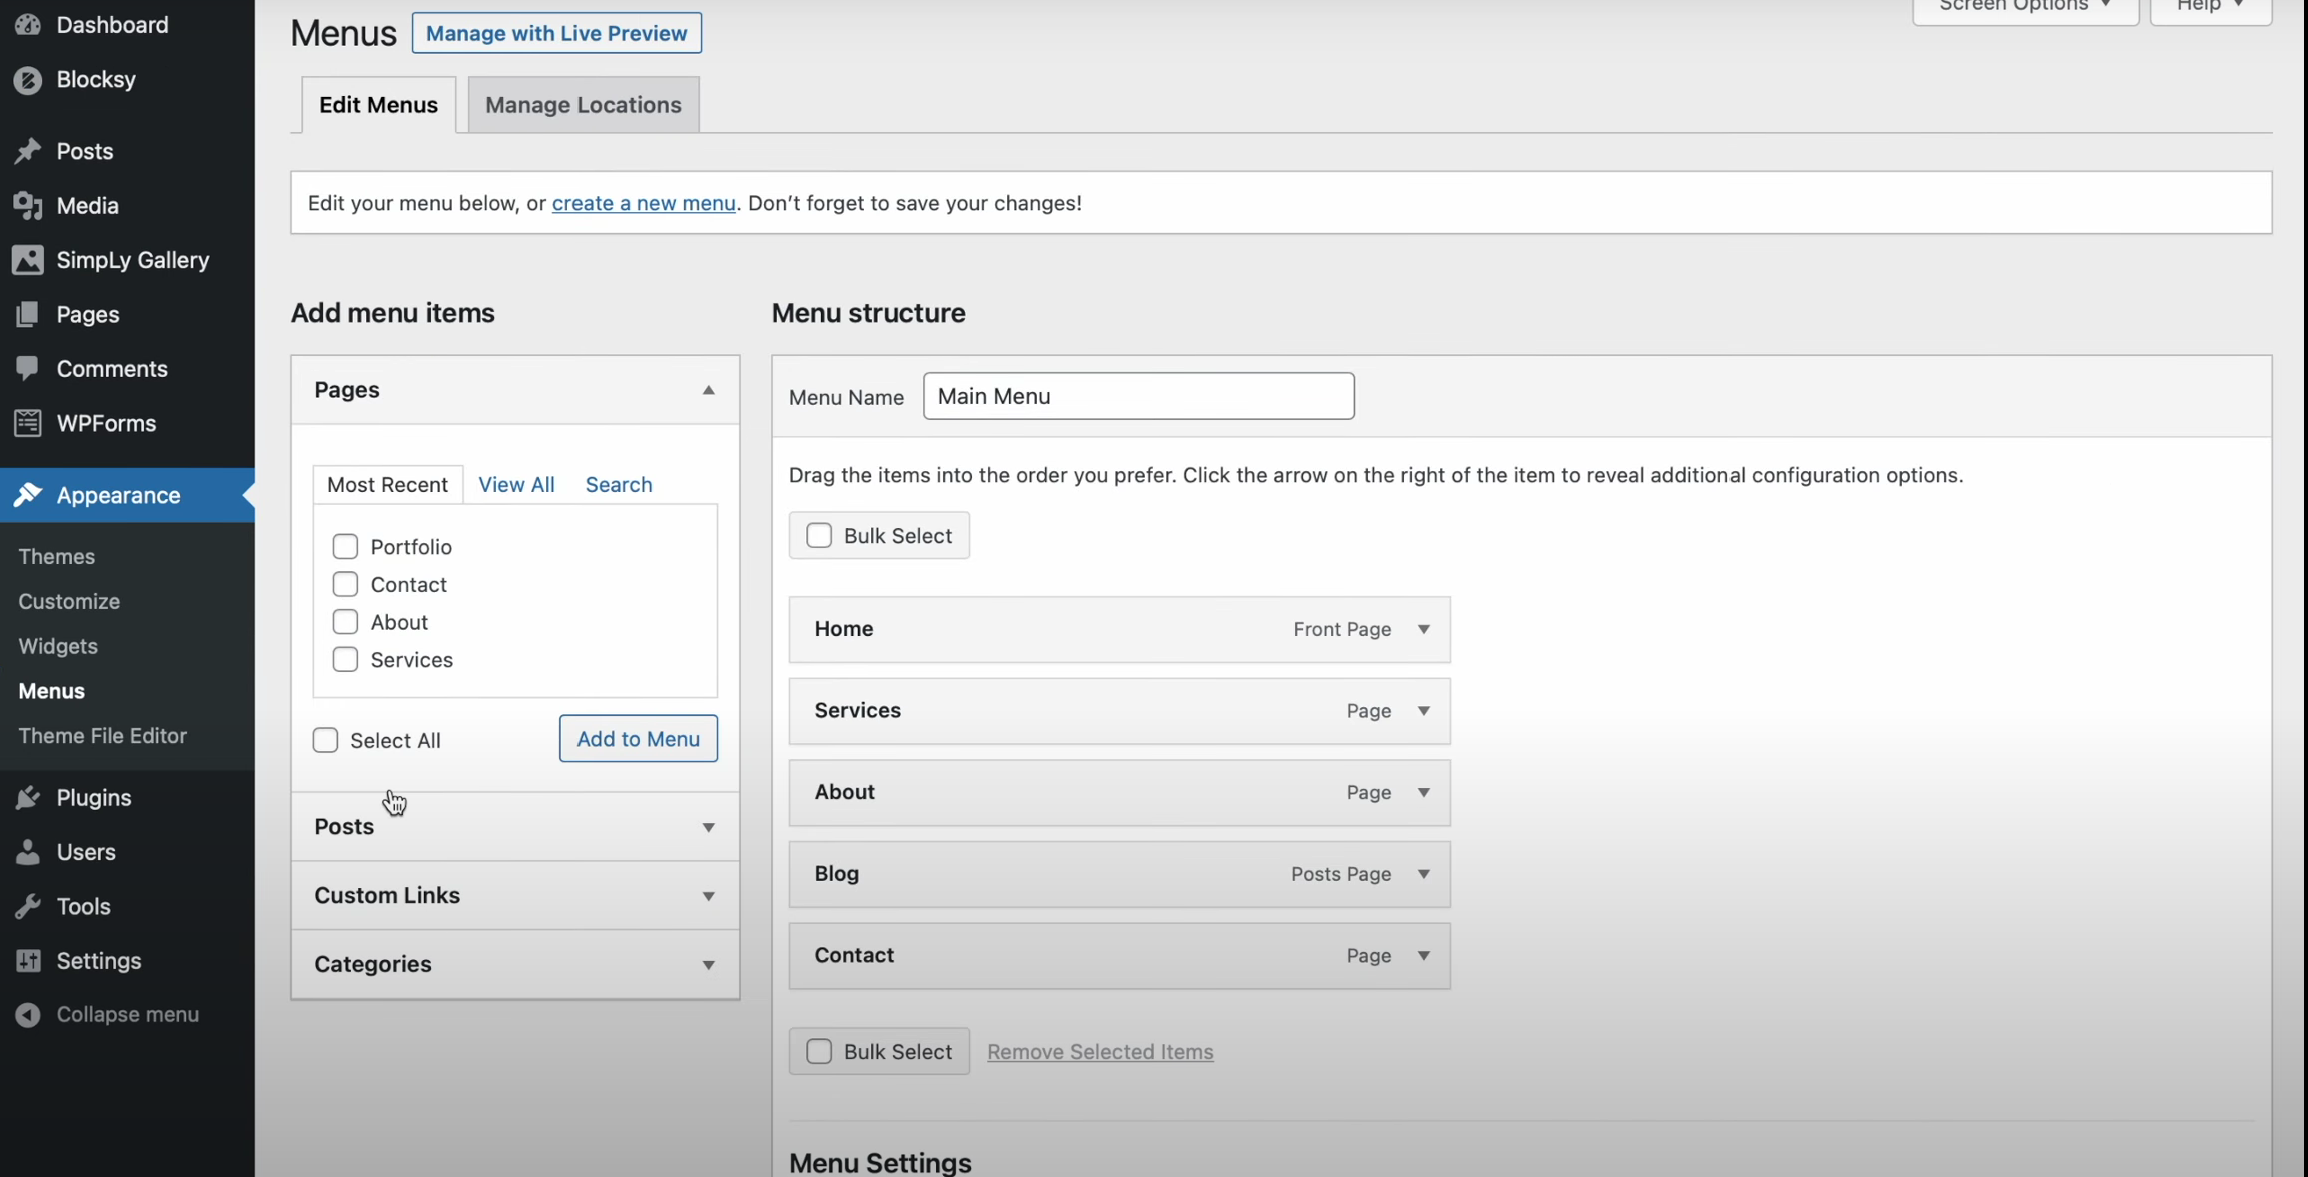Open the View All pages tab
This screenshot has width=2308, height=1177.
[516, 485]
